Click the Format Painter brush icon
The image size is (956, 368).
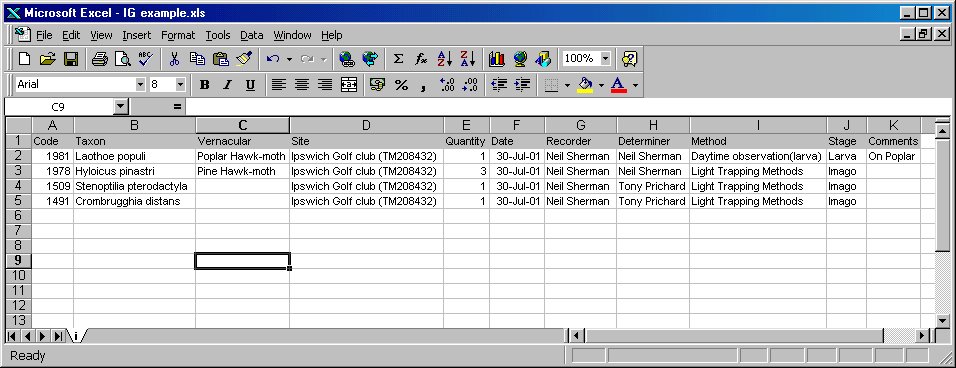click(244, 59)
